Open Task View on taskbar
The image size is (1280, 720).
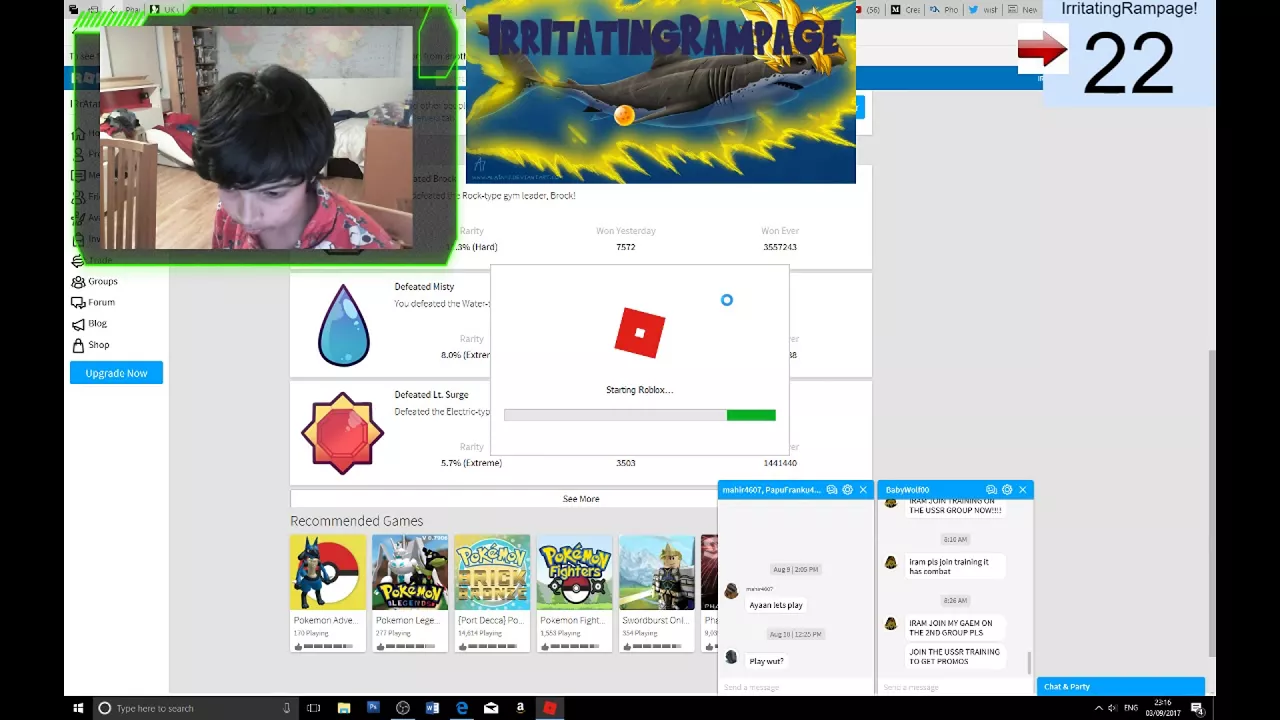point(314,708)
